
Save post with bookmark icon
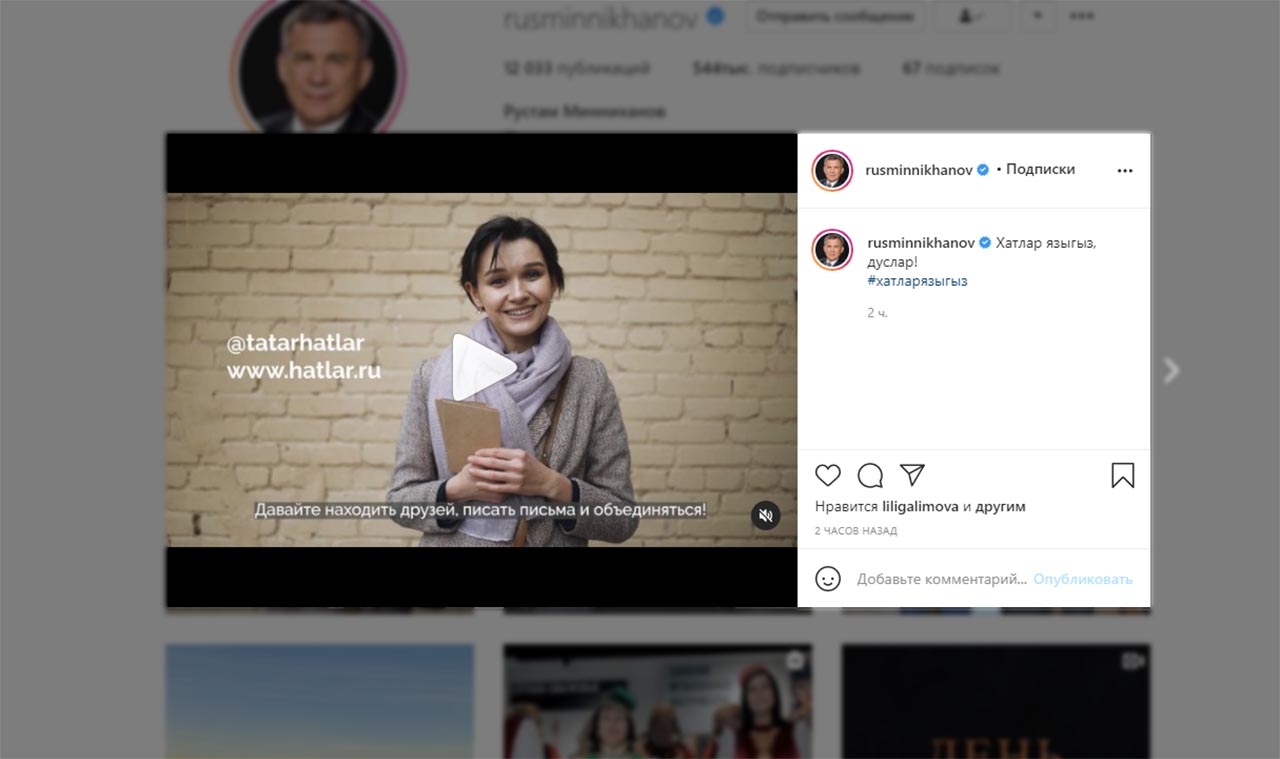pos(1123,475)
